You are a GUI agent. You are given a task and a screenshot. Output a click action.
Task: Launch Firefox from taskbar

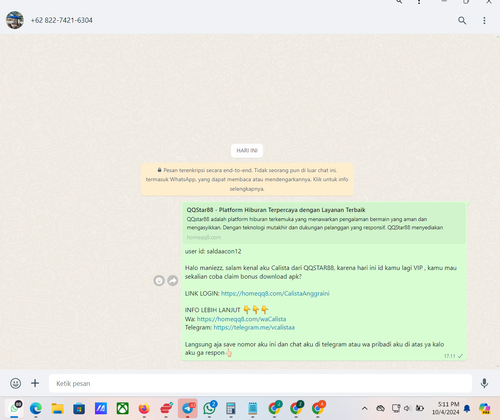[144, 408]
